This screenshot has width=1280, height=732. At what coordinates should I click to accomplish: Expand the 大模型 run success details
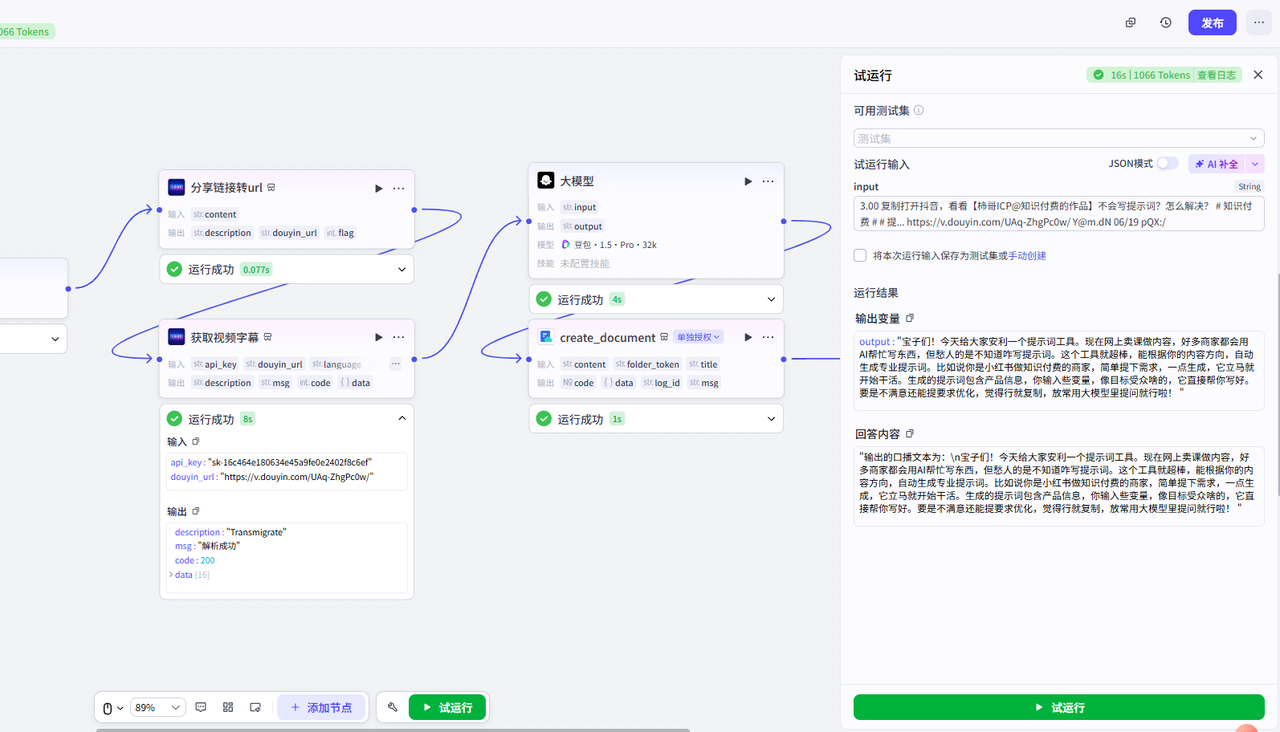coord(771,299)
